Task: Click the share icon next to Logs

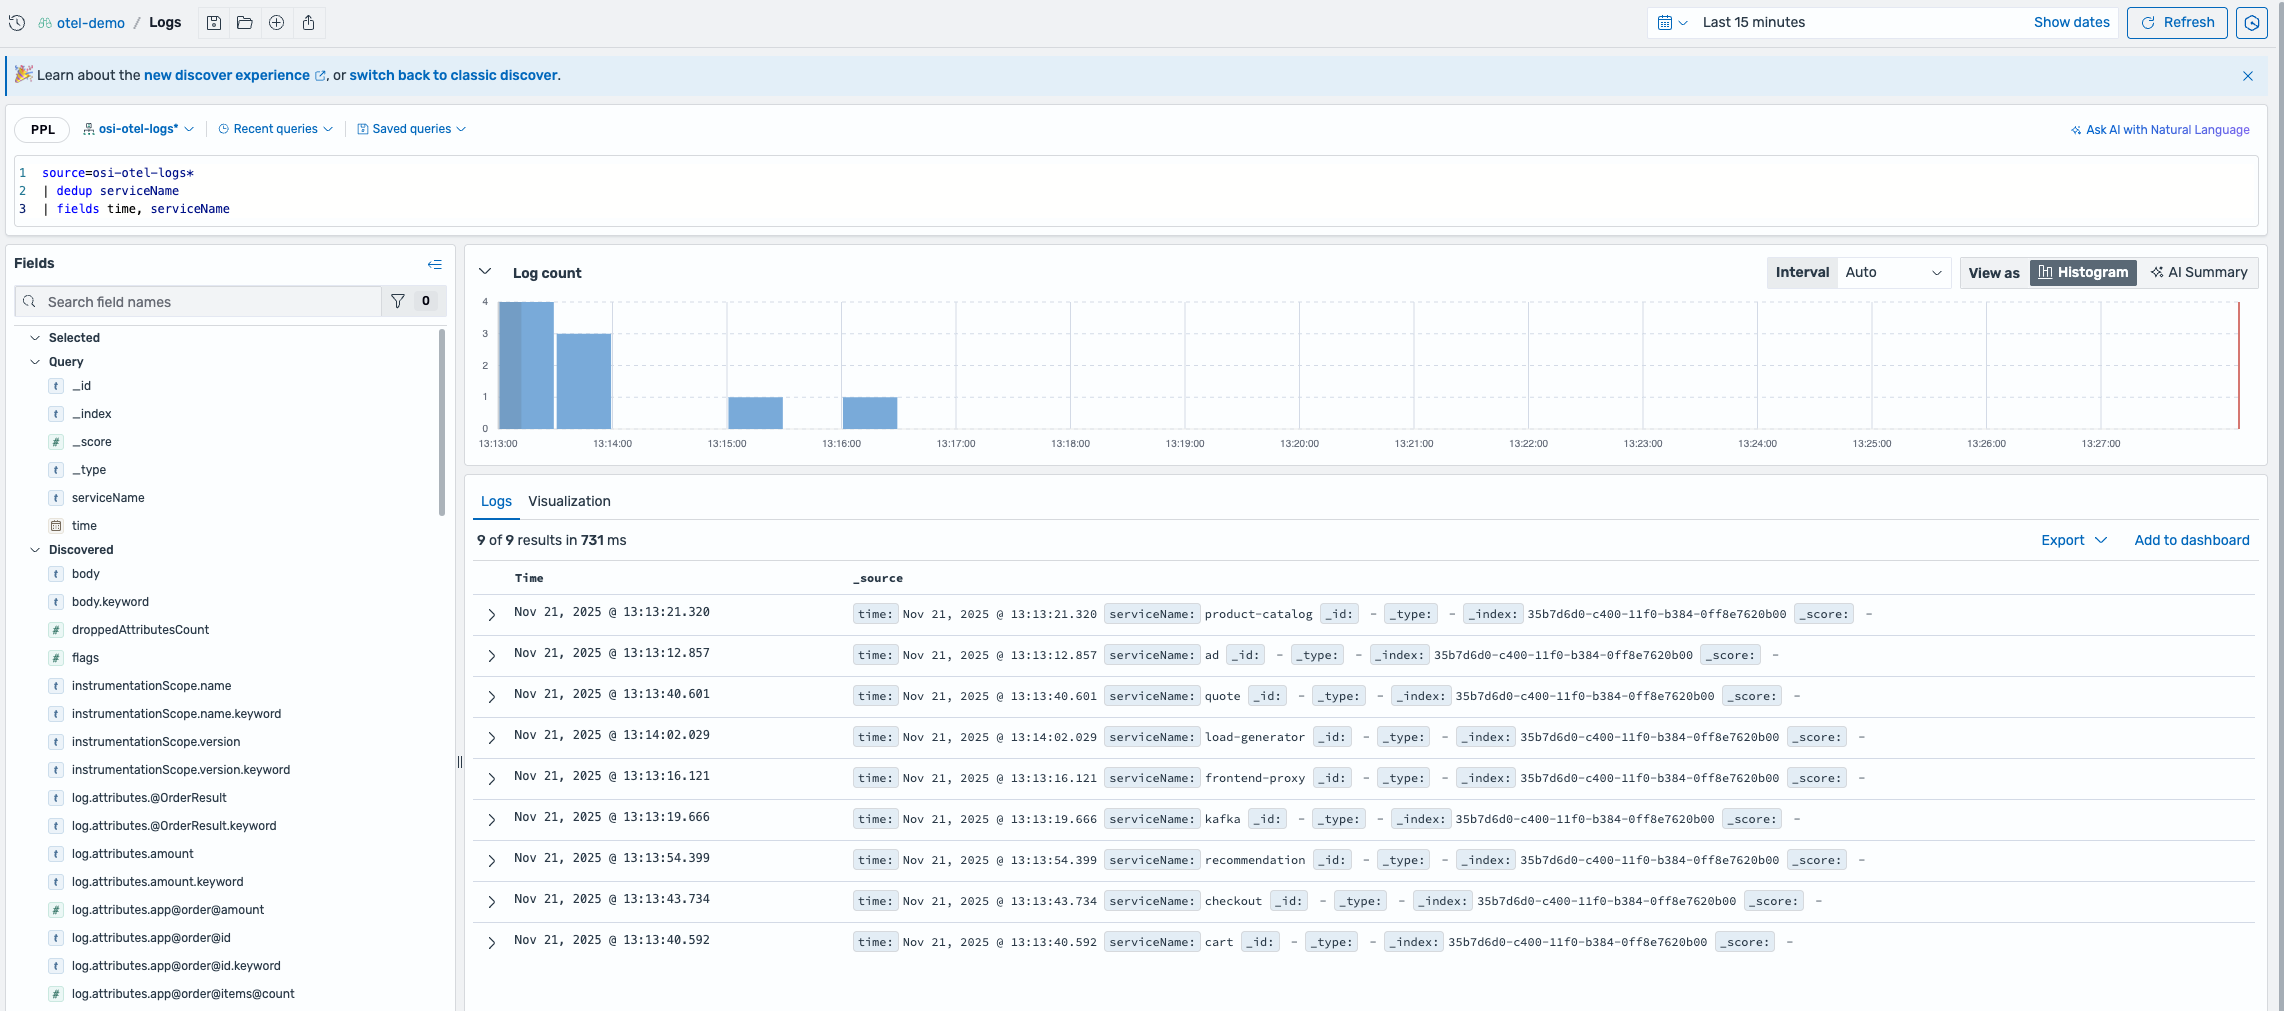Action: click(309, 23)
